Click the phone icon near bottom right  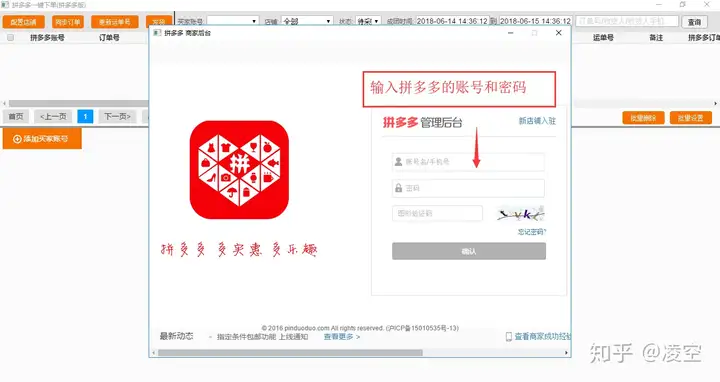click(509, 337)
